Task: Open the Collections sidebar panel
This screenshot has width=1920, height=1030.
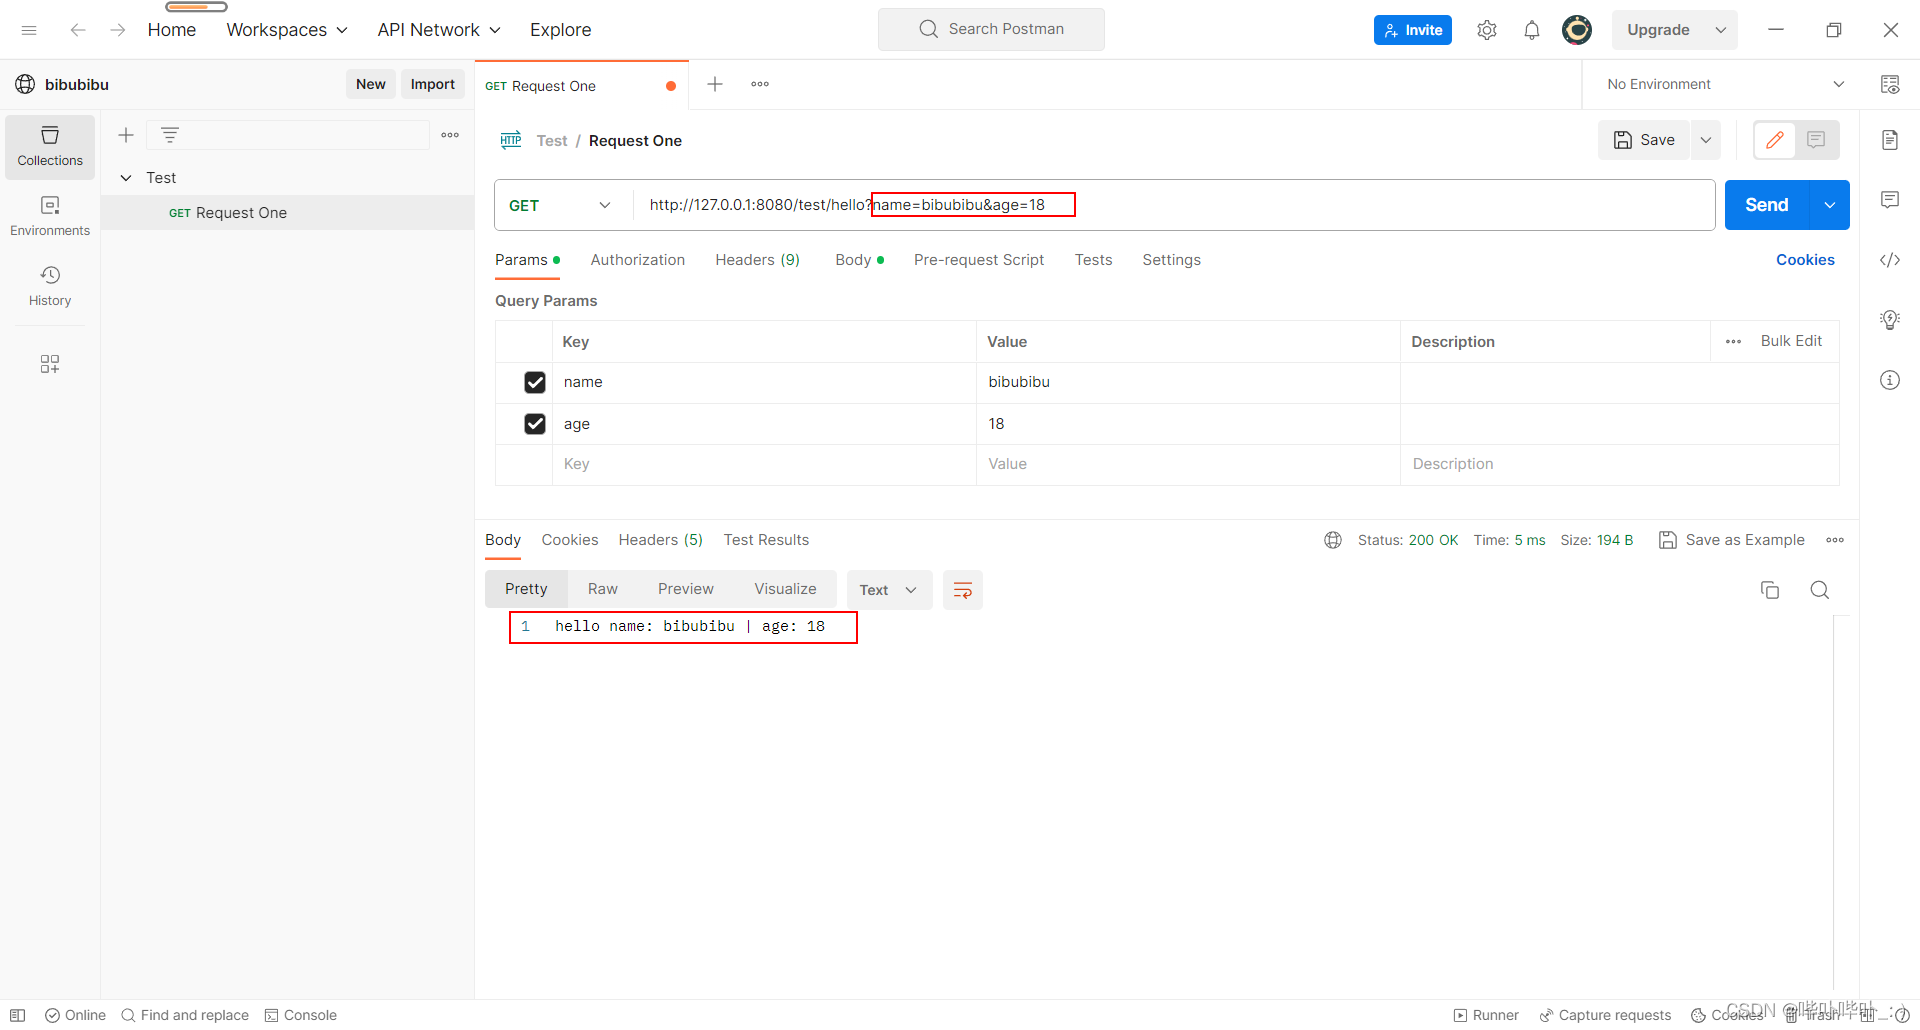Action: tap(50, 147)
